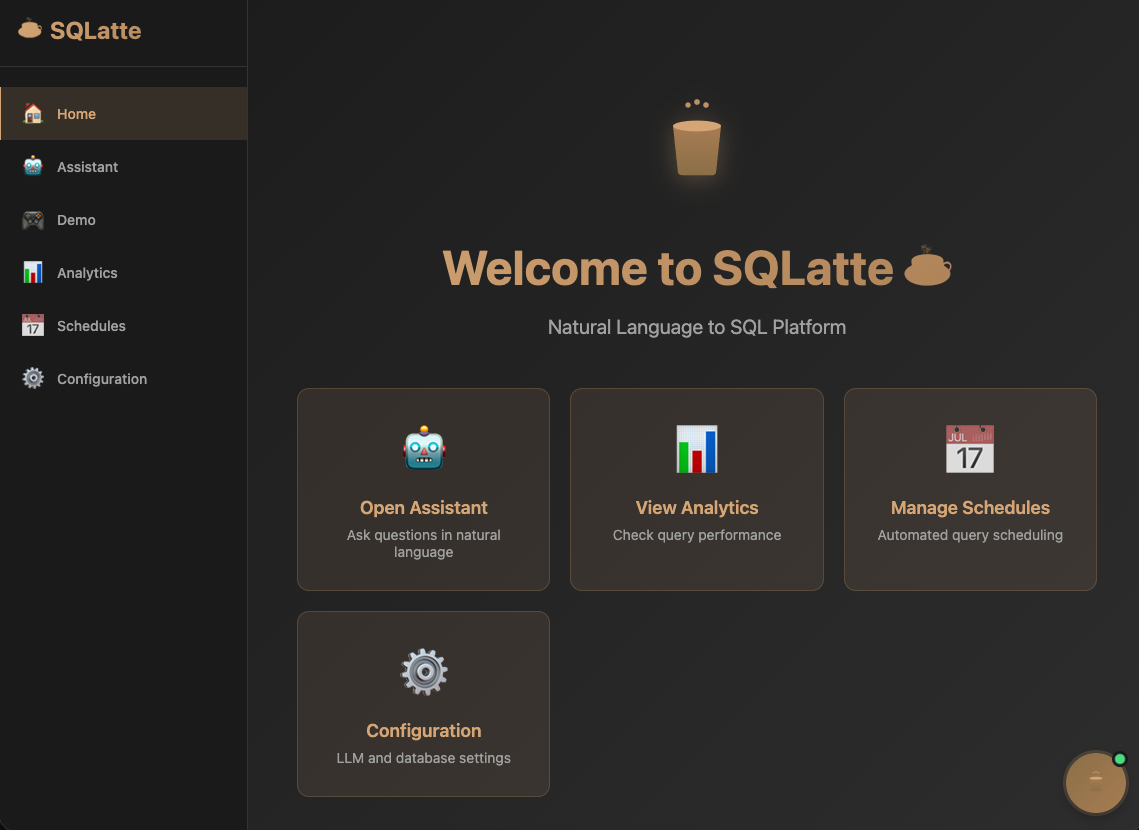1139x830 pixels.
Task: Click the calendar icon beside Schedules
Action: click(33, 326)
